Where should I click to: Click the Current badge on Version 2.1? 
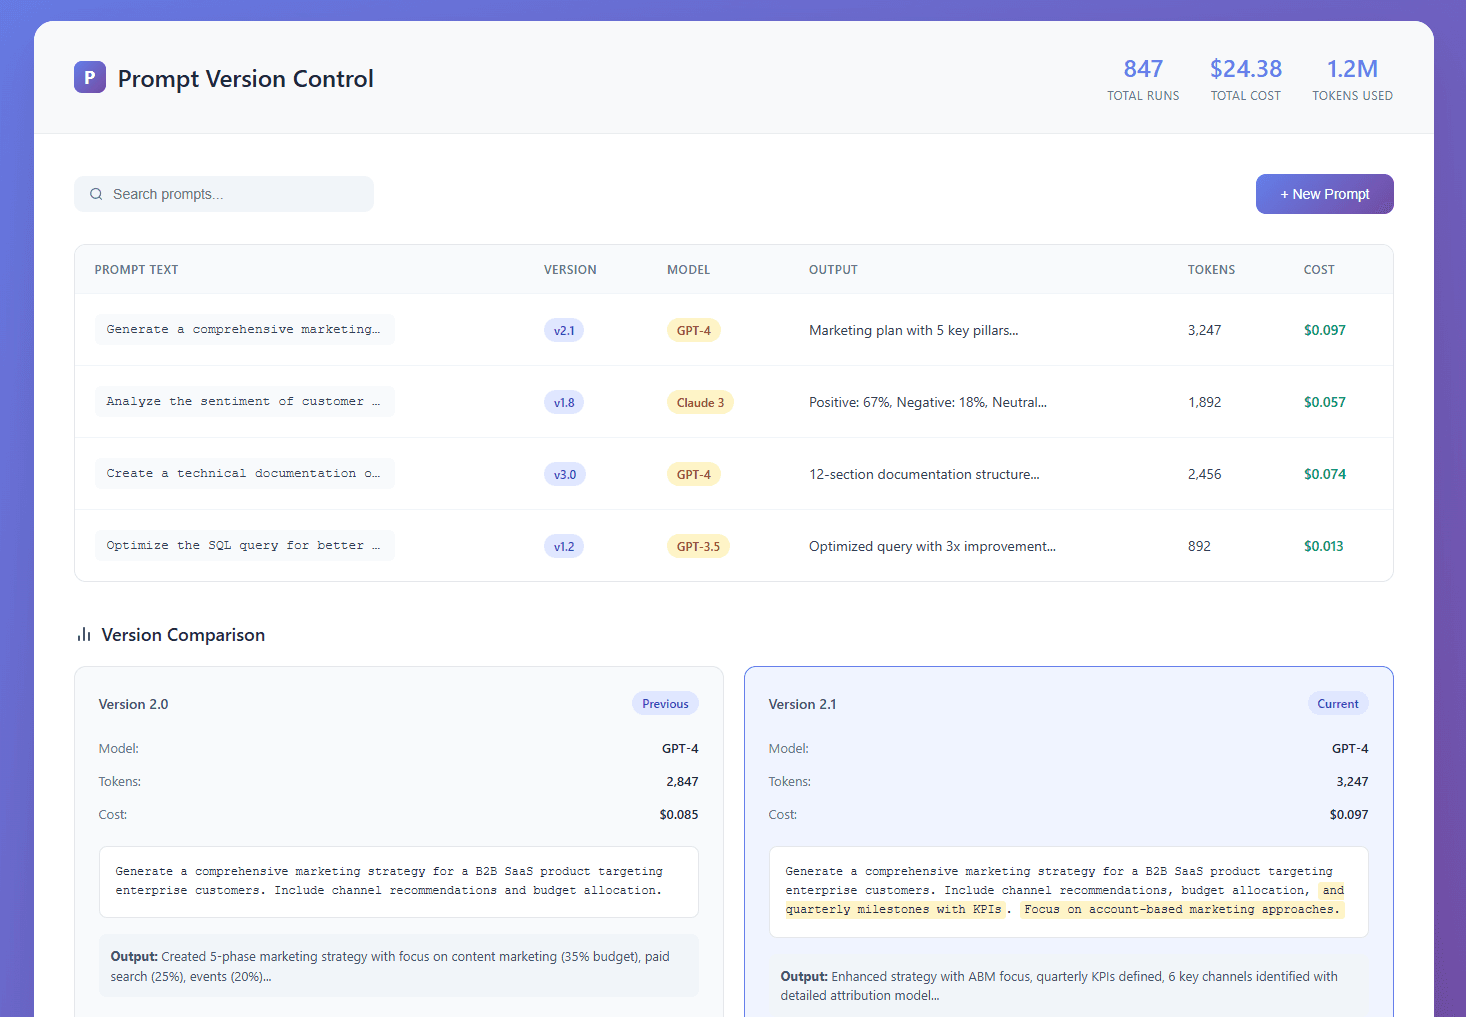(x=1337, y=704)
